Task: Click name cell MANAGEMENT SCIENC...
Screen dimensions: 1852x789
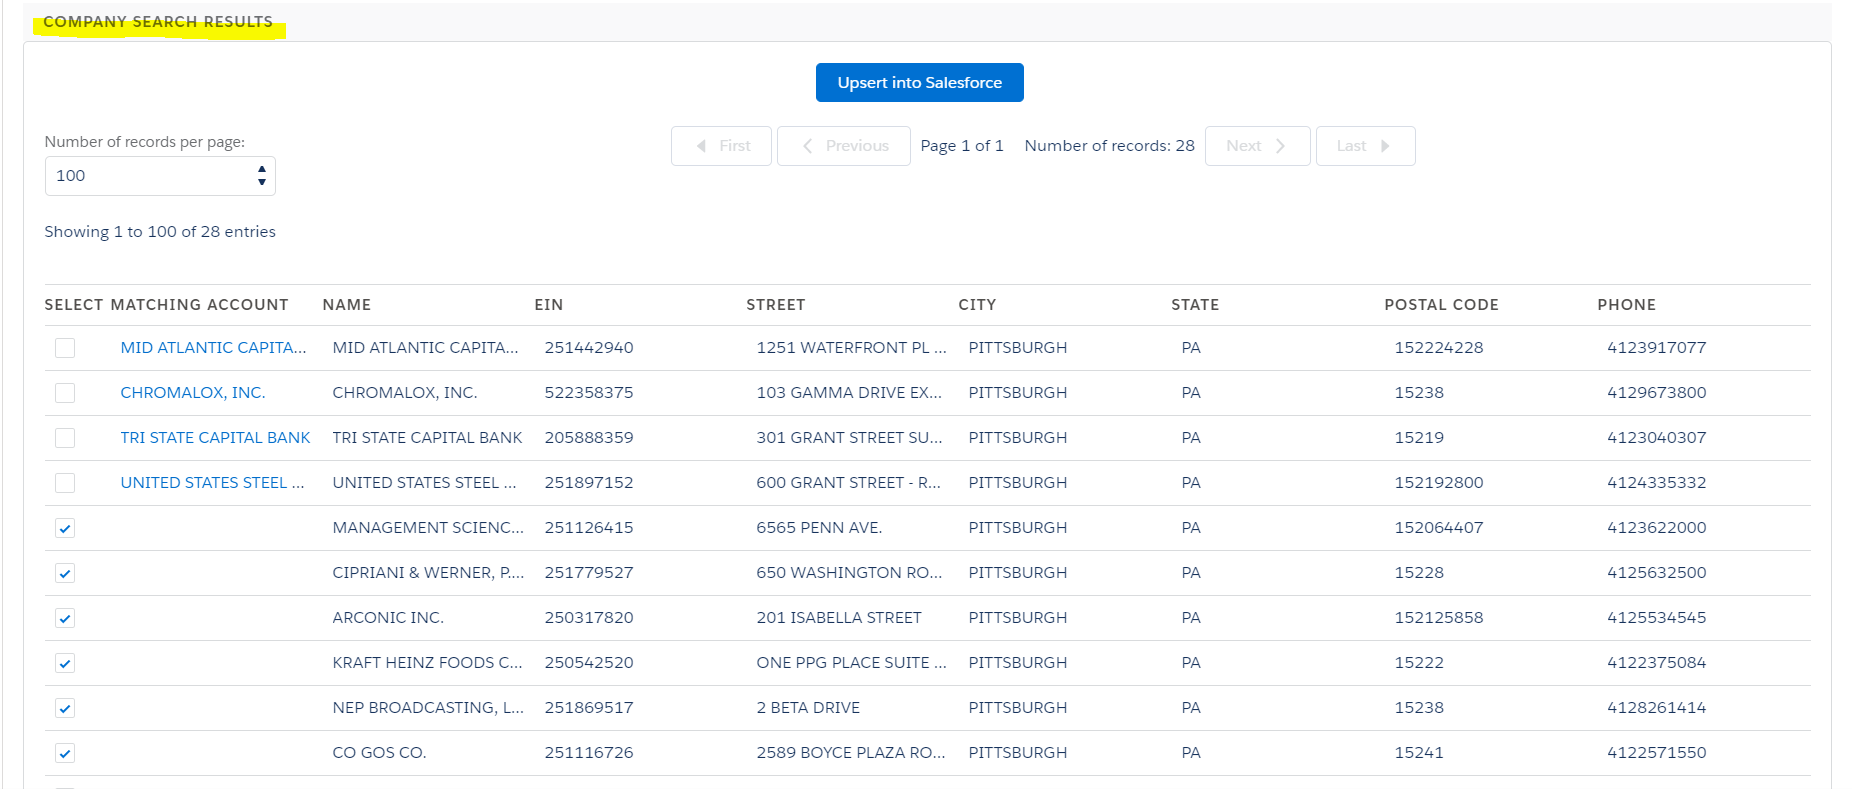Action: click(428, 528)
